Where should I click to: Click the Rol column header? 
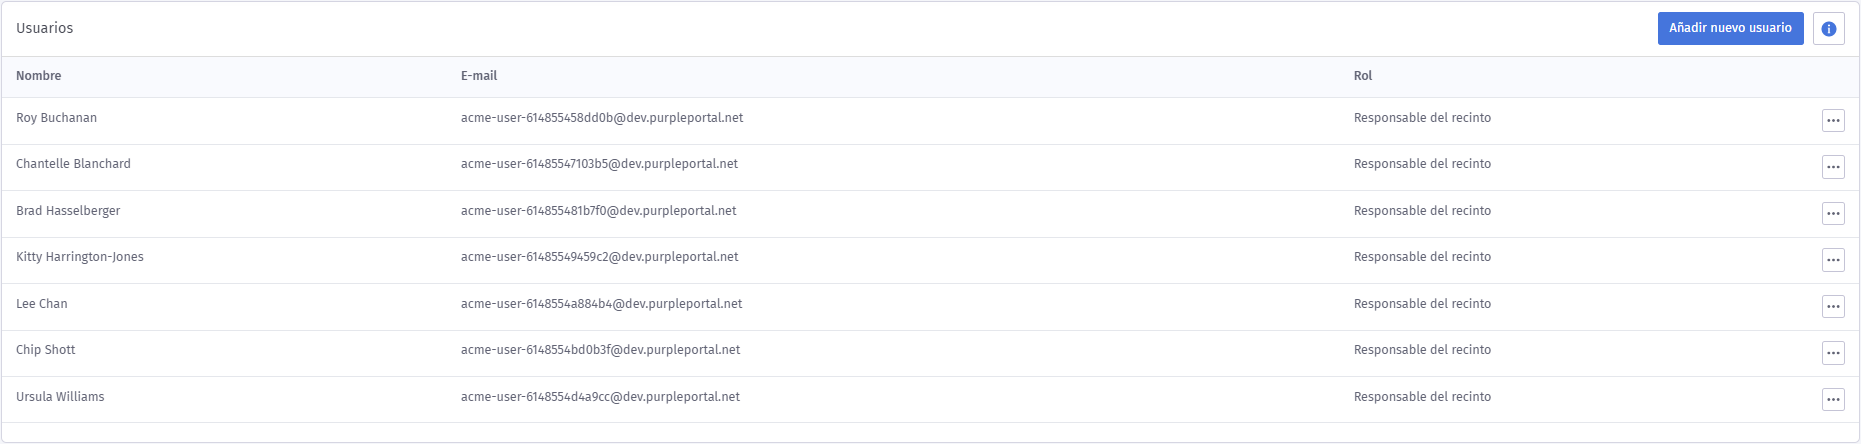click(x=1363, y=76)
